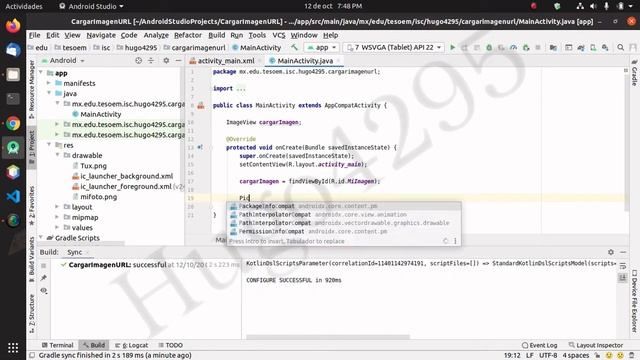Click the class gutter icon beside MainActivity declaration

(201, 105)
